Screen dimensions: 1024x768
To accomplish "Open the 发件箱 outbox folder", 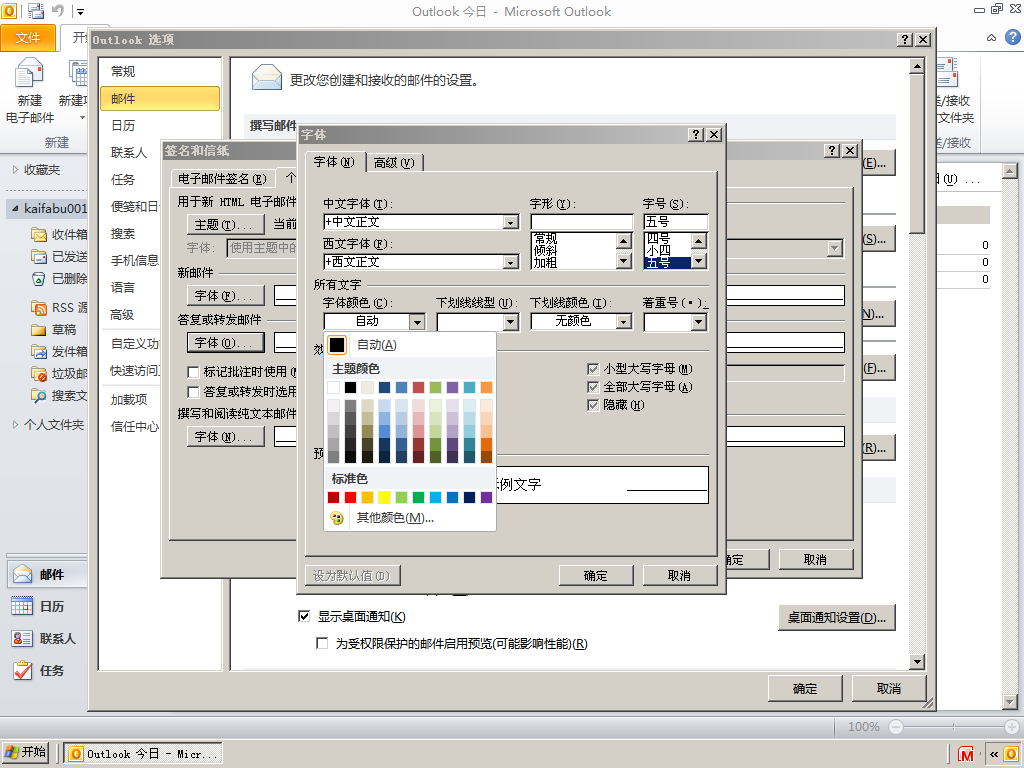I will pyautogui.click(x=59, y=352).
